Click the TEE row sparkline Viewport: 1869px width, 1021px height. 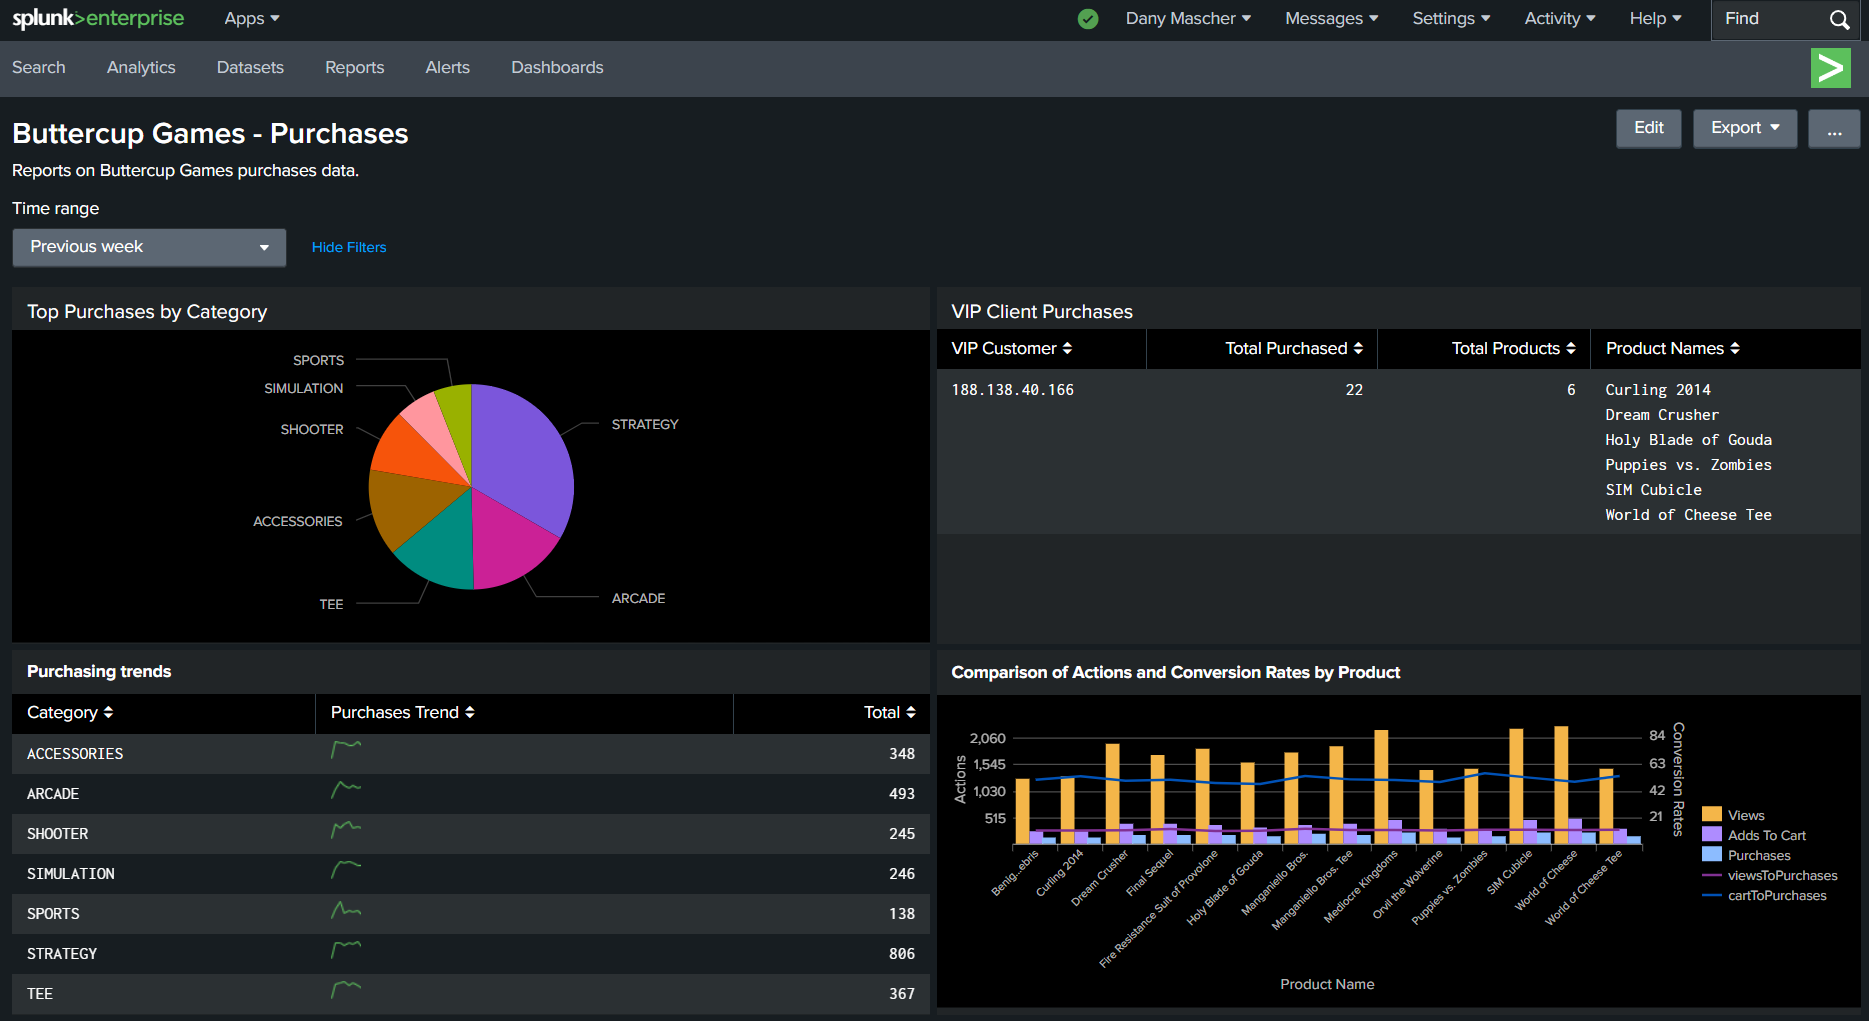[346, 989]
